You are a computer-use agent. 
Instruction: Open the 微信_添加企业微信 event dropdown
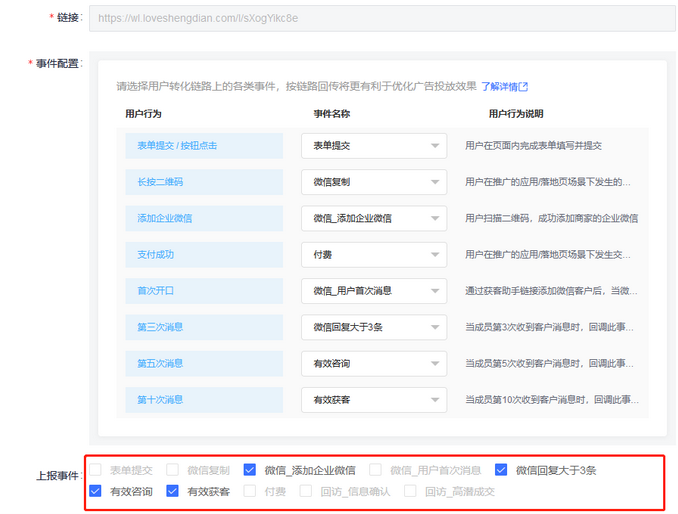pyautogui.click(x=374, y=218)
